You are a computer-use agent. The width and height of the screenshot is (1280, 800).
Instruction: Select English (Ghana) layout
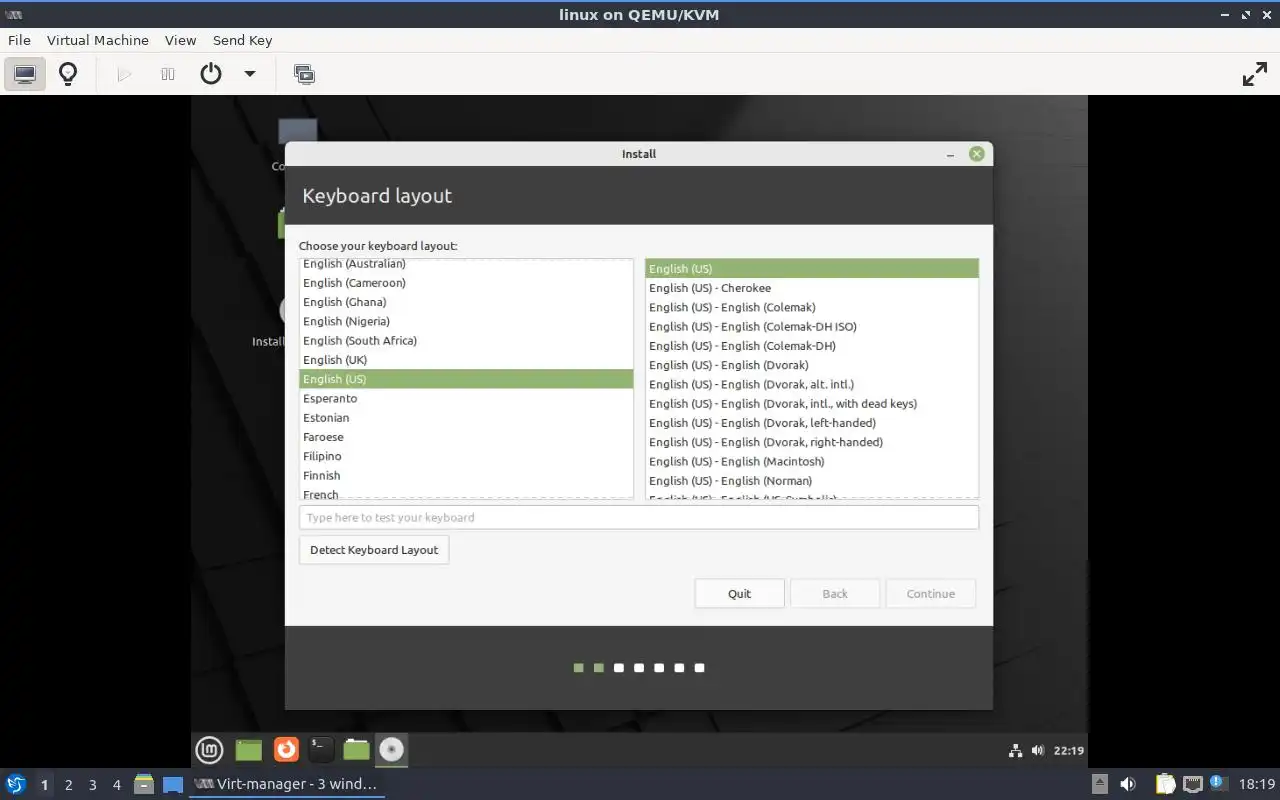click(x=466, y=302)
